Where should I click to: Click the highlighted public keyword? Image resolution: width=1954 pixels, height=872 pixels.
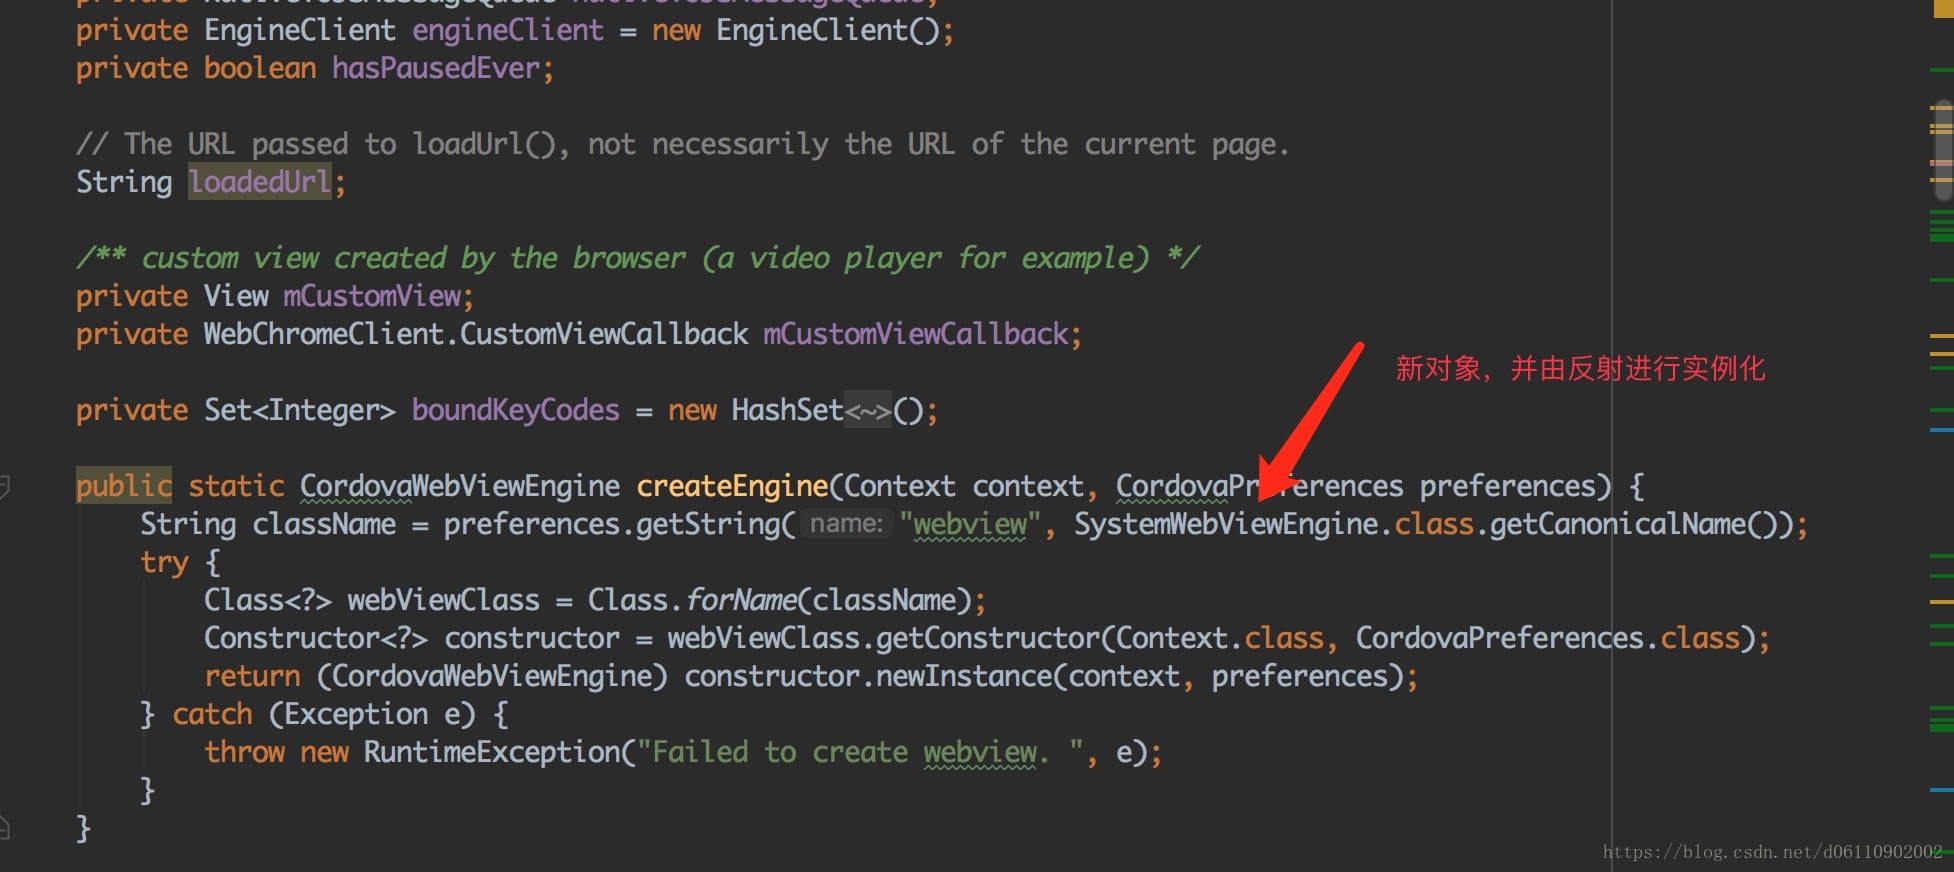tap(124, 486)
